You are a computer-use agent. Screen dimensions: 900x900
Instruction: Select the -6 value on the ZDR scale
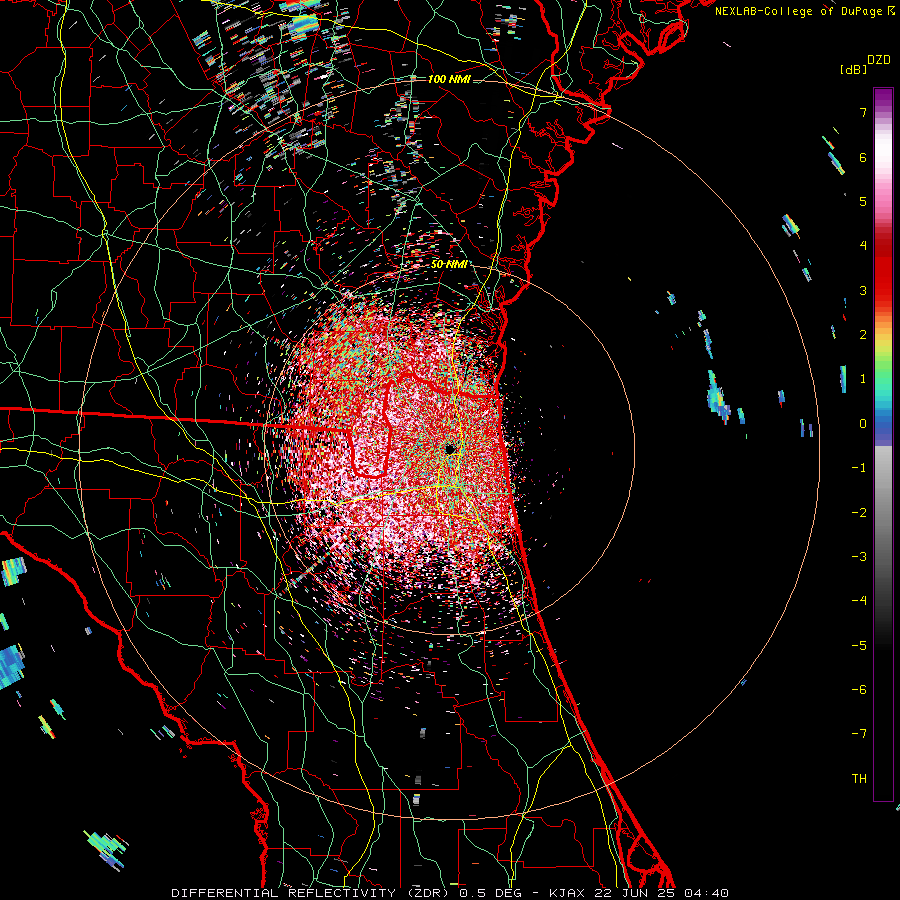point(859,690)
